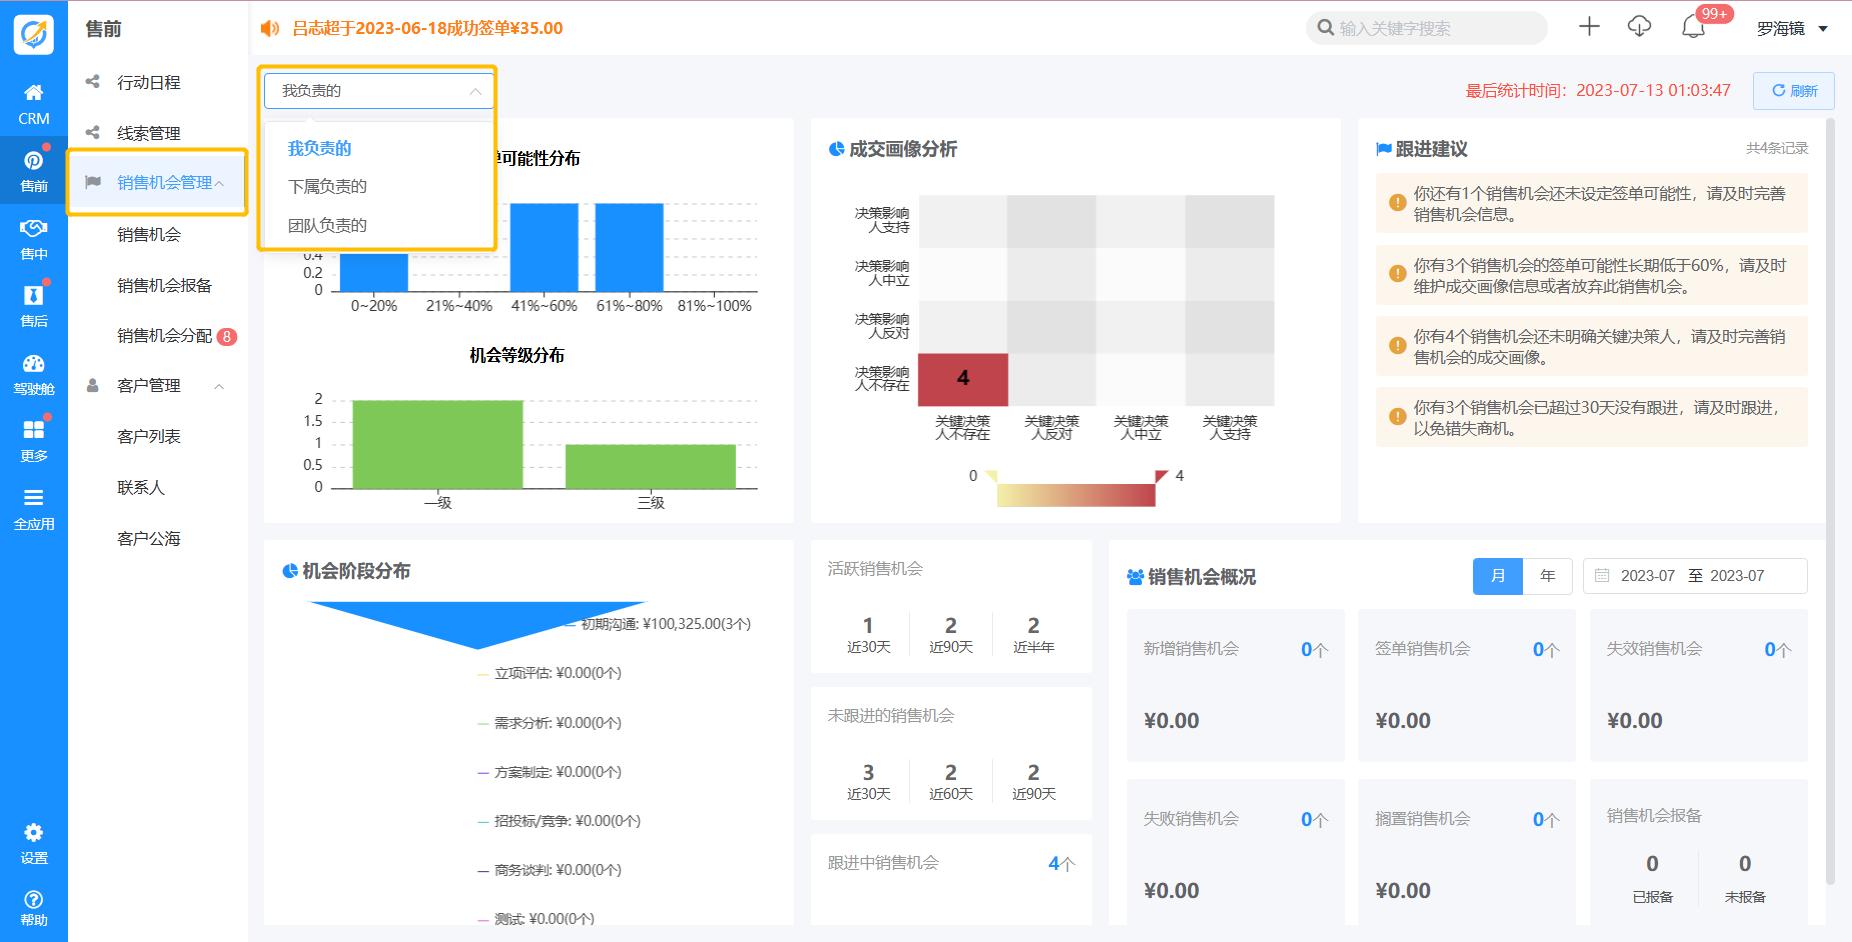Click the search magnifier icon
Viewport: 1852px width, 942px height.
[1326, 28]
